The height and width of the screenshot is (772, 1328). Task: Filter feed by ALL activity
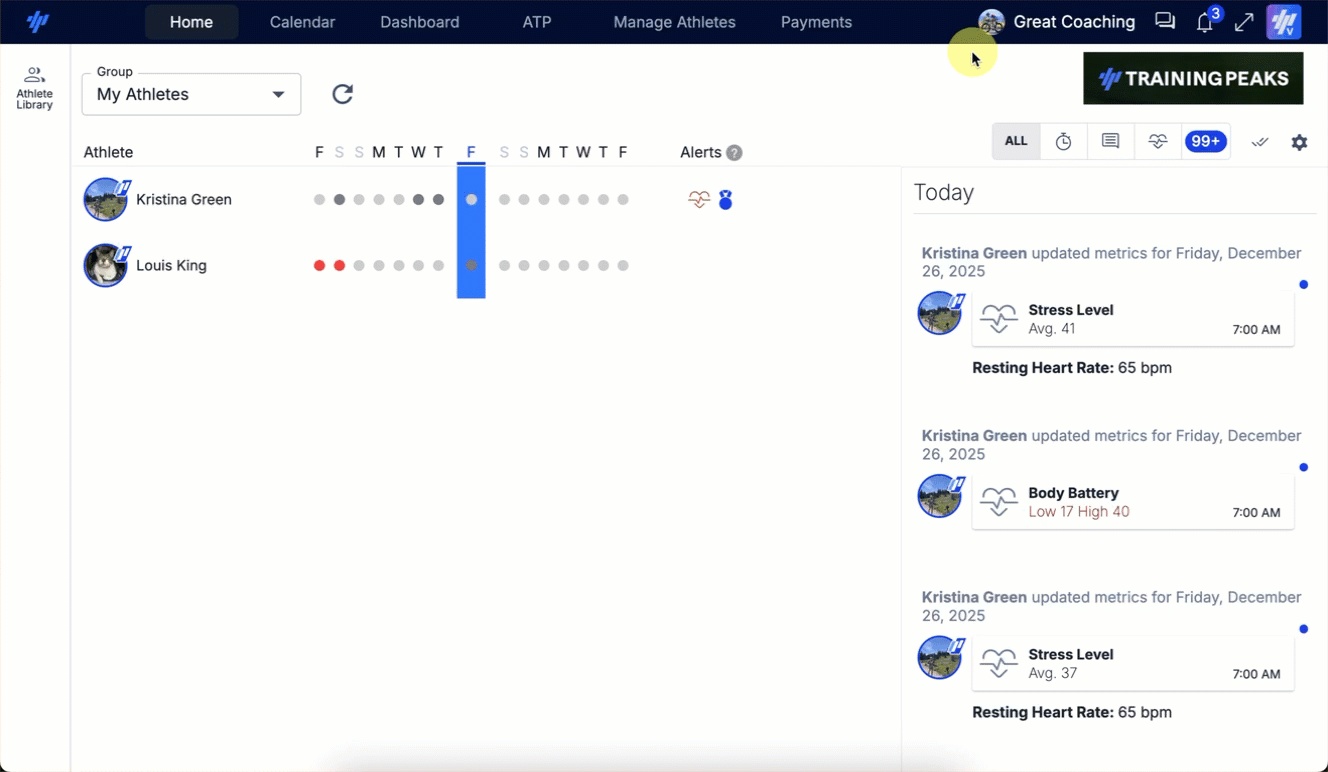click(1016, 142)
